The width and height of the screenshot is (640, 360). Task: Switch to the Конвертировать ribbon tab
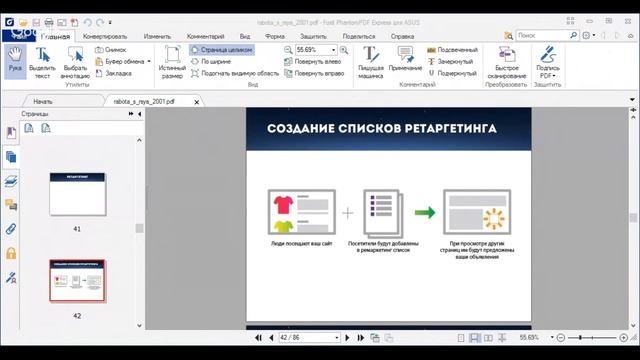coord(105,36)
